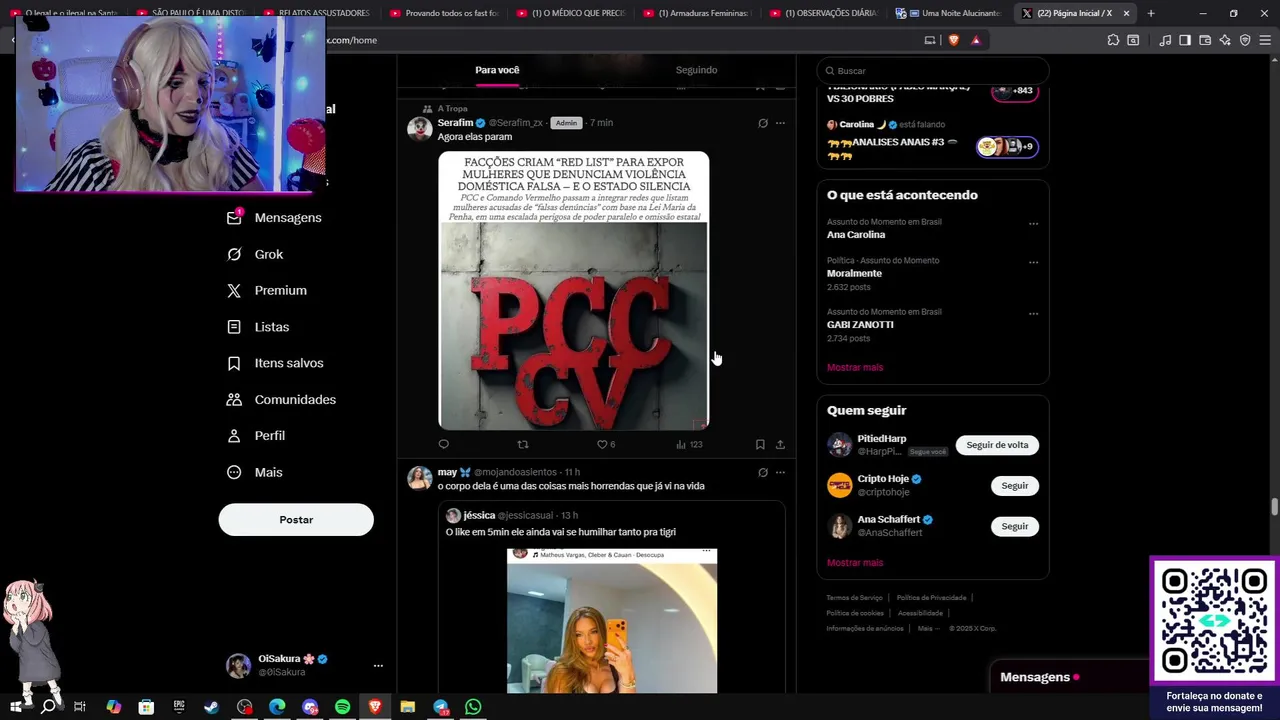The height and width of the screenshot is (720, 1280).
Task: Open a new browser tab
Action: 1151,13
